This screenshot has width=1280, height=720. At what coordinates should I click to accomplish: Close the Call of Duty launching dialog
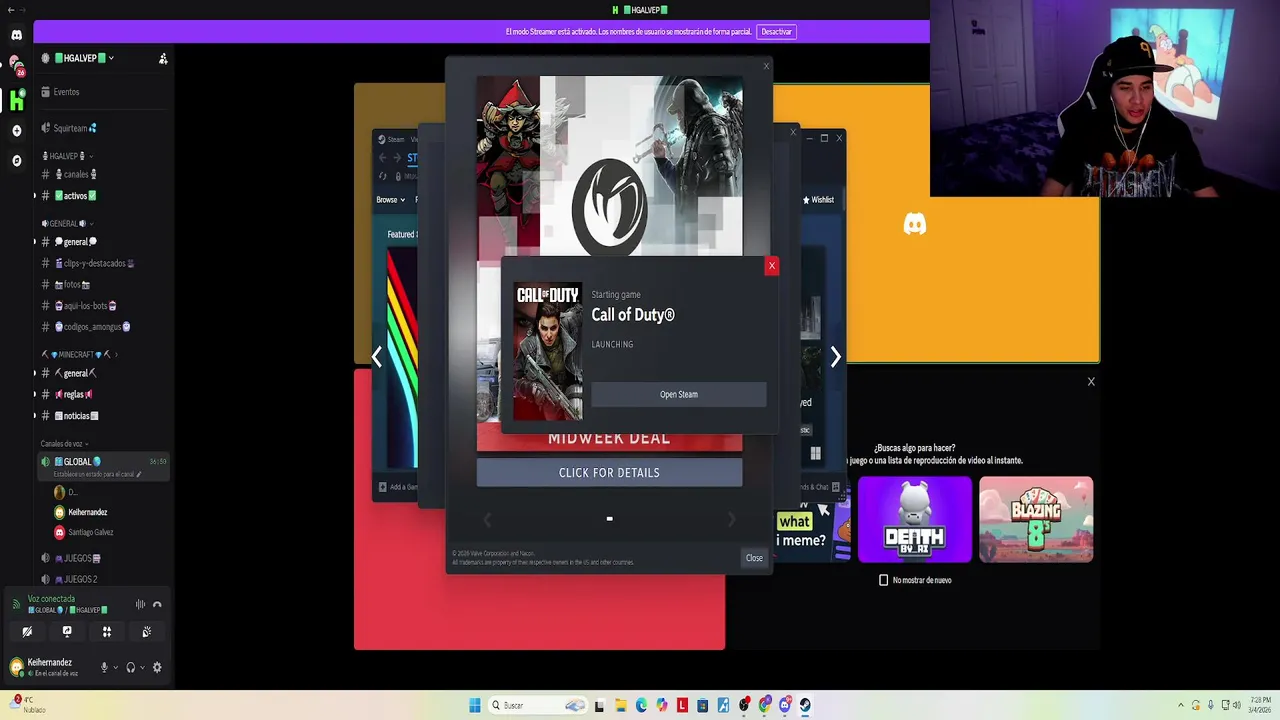(x=771, y=266)
